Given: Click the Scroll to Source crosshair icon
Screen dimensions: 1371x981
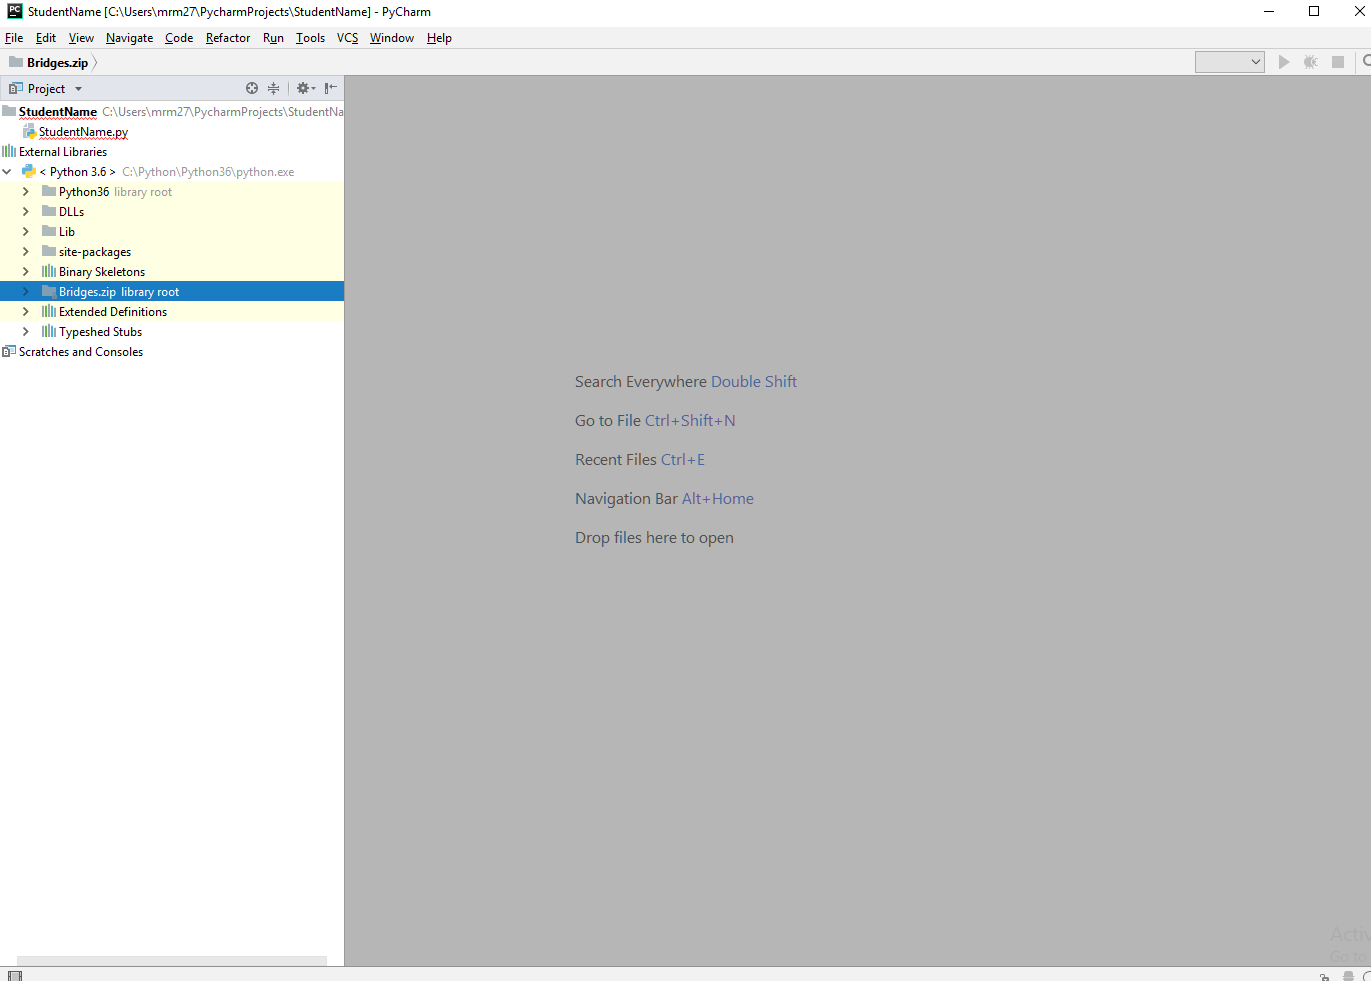Looking at the screenshot, I should [252, 88].
